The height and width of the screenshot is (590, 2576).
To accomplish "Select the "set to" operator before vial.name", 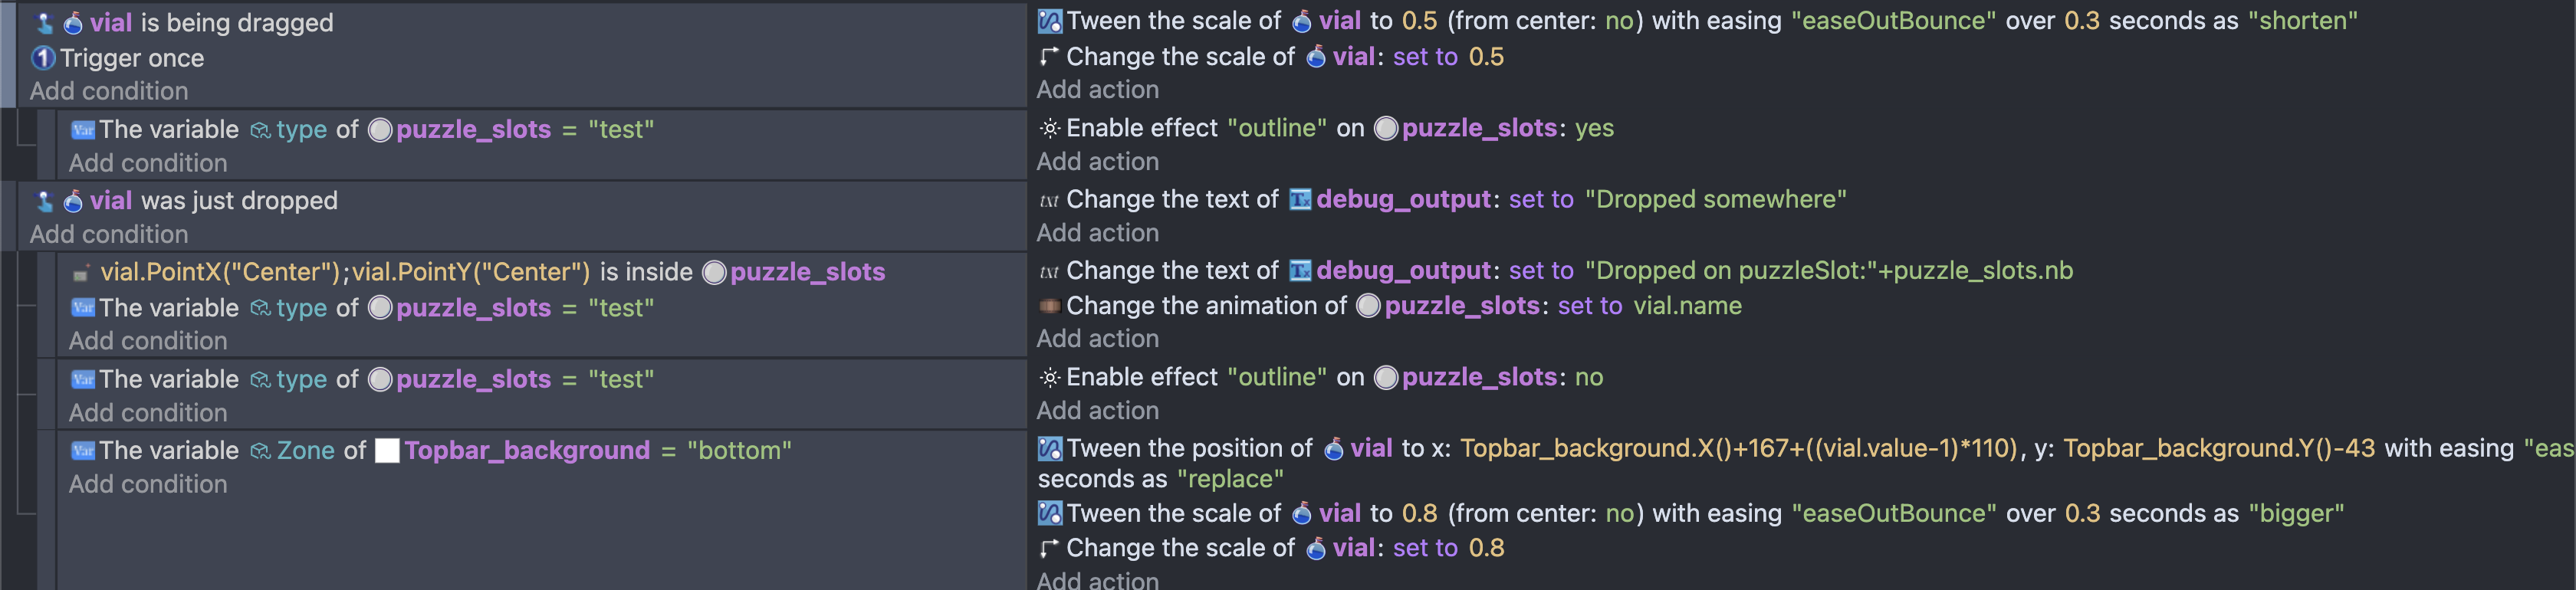I will pyautogui.click(x=1589, y=306).
